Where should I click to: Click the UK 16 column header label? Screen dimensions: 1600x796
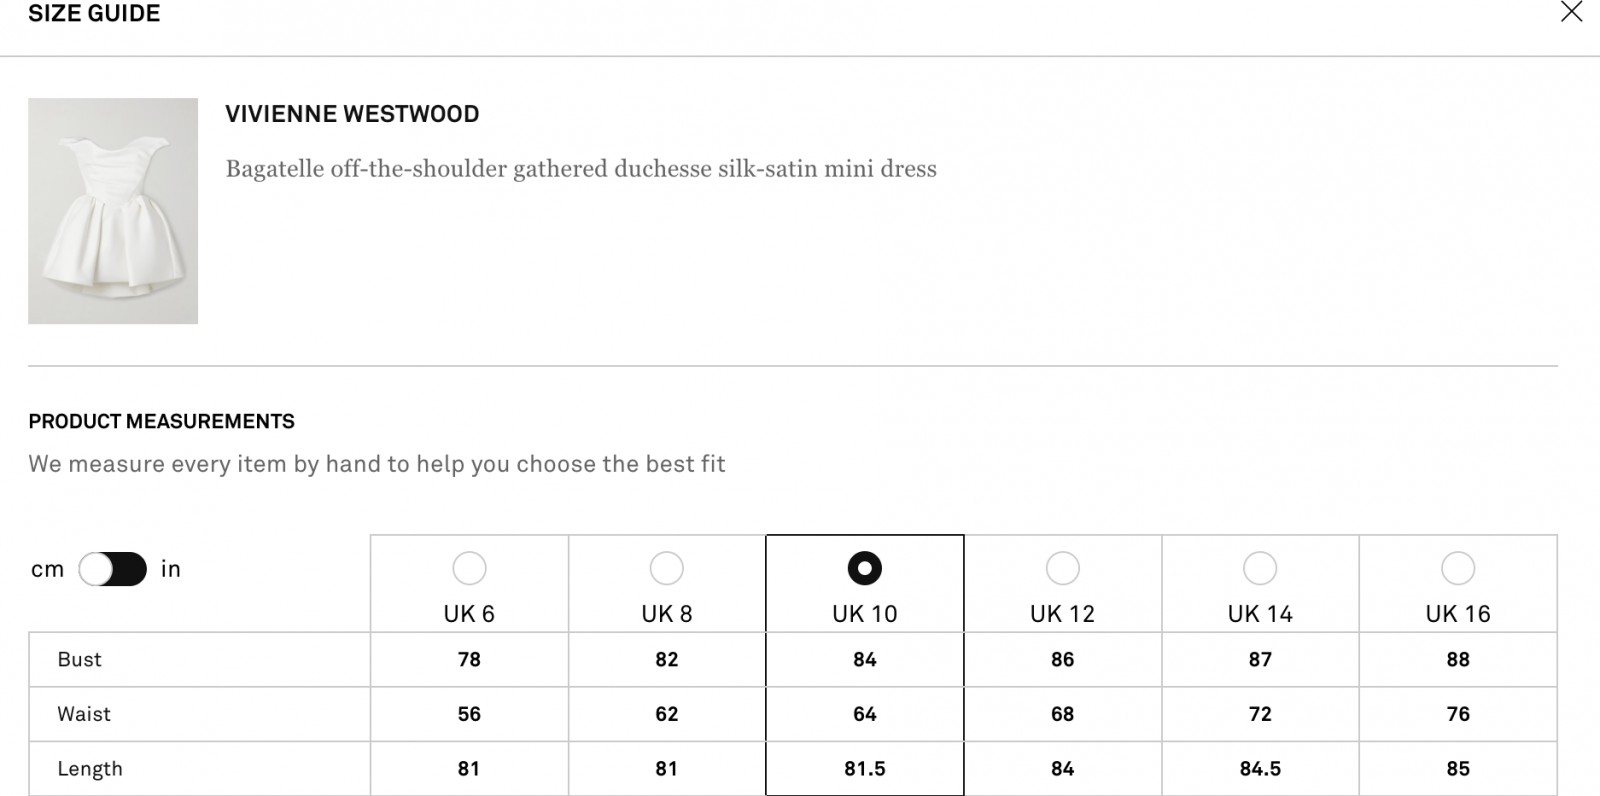pos(1457,614)
